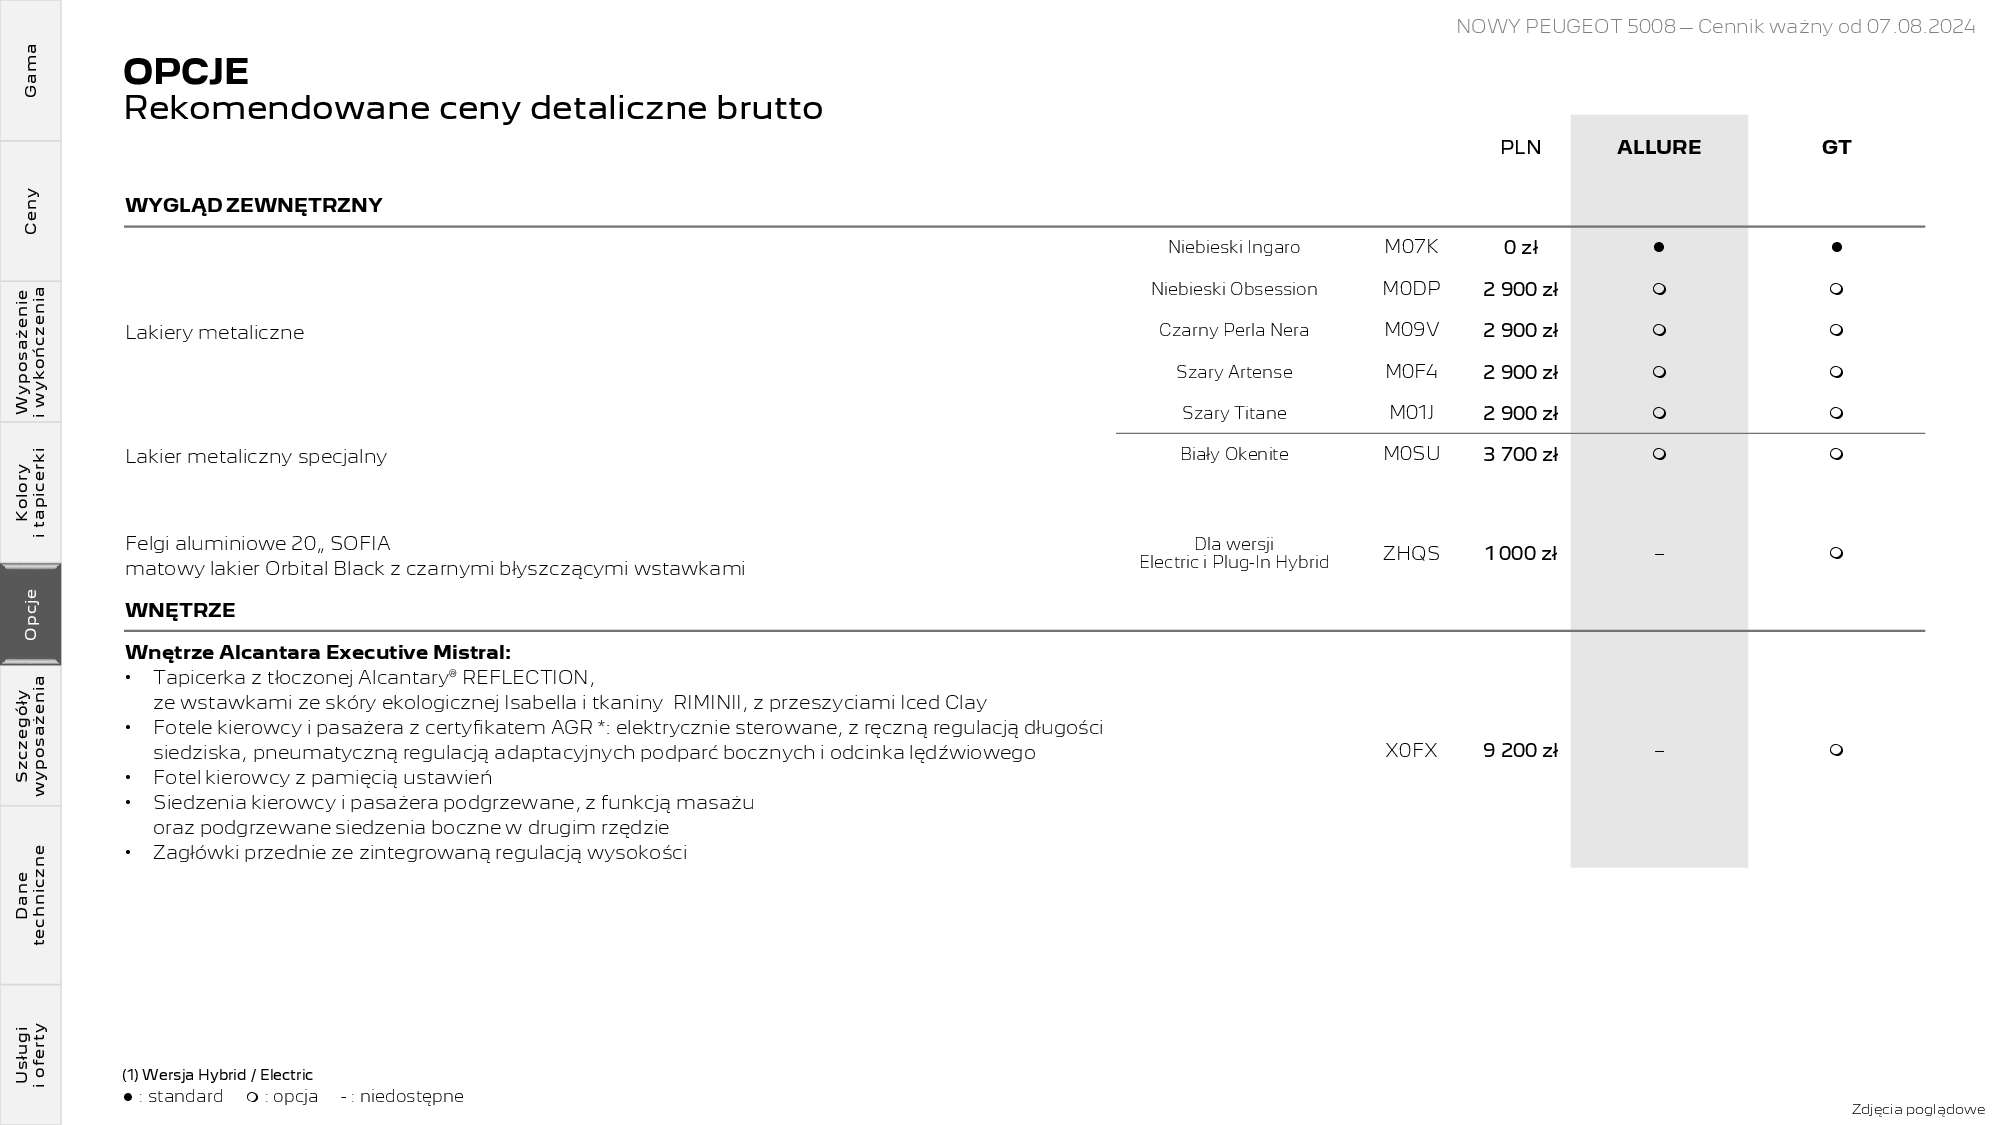Screen dimensions: 2000x1125
Task: Click Wnętrze Alcantara Executive Mistral heading
Action: [318, 652]
